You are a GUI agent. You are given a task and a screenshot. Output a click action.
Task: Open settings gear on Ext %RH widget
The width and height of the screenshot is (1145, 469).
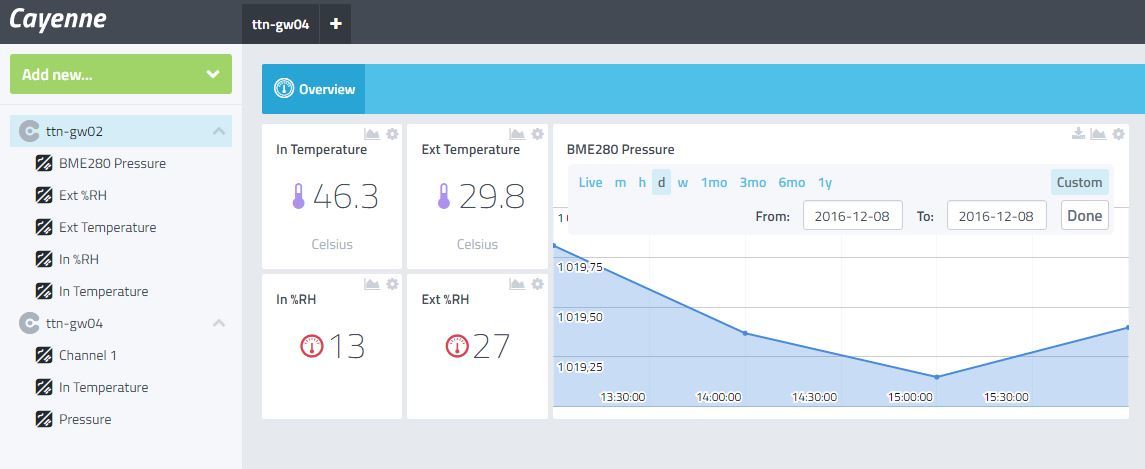[537, 283]
